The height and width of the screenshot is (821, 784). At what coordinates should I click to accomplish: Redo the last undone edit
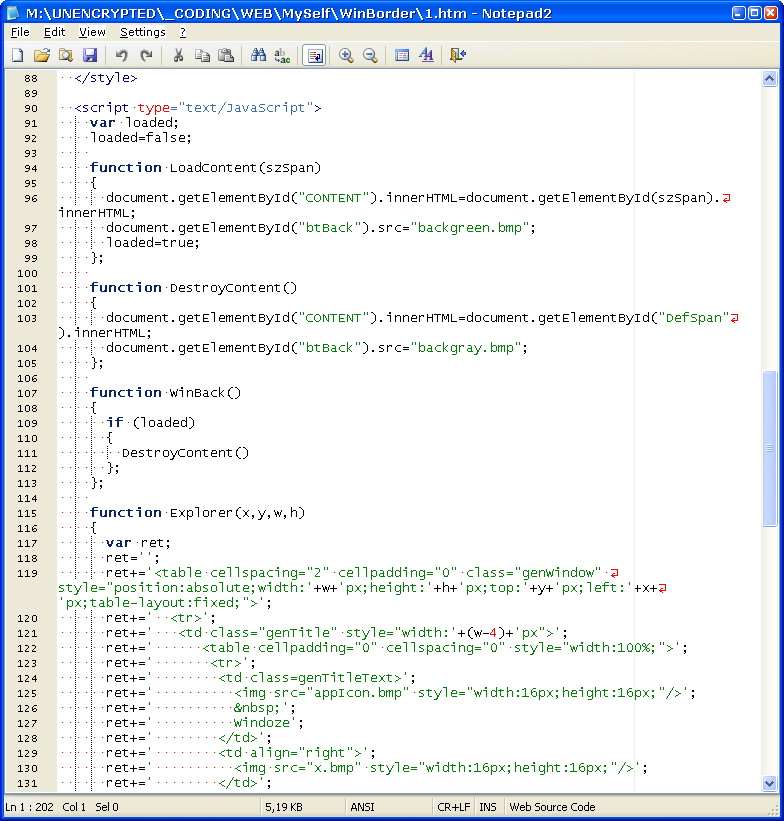146,55
